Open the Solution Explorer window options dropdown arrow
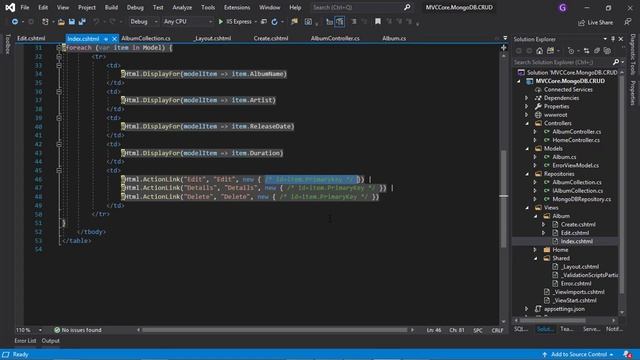The image size is (640, 360). tap(605, 39)
